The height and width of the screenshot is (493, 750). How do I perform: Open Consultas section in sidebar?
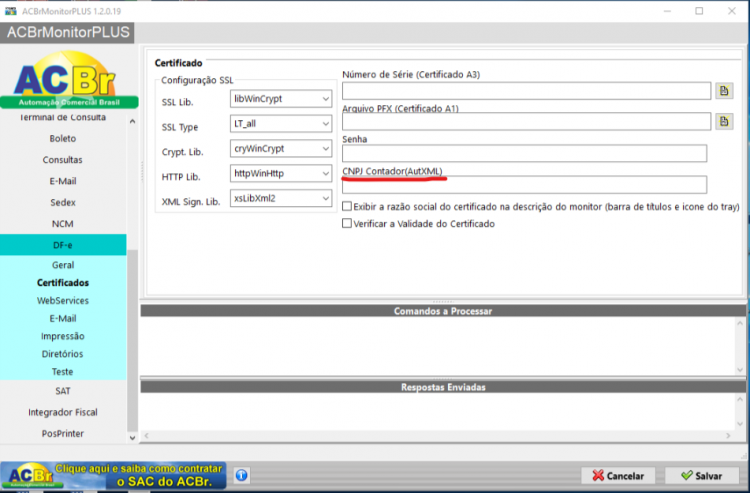point(63,160)
